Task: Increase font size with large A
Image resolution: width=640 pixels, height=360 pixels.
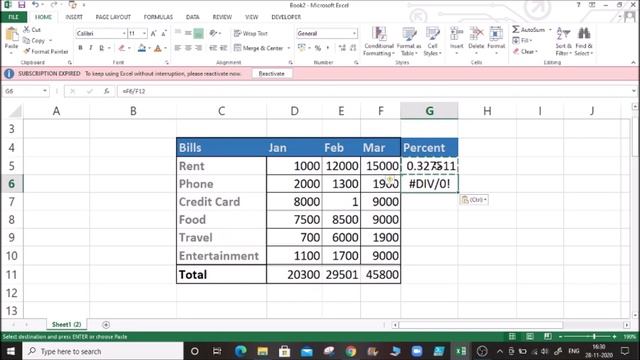Action: [x=153, y=33]
